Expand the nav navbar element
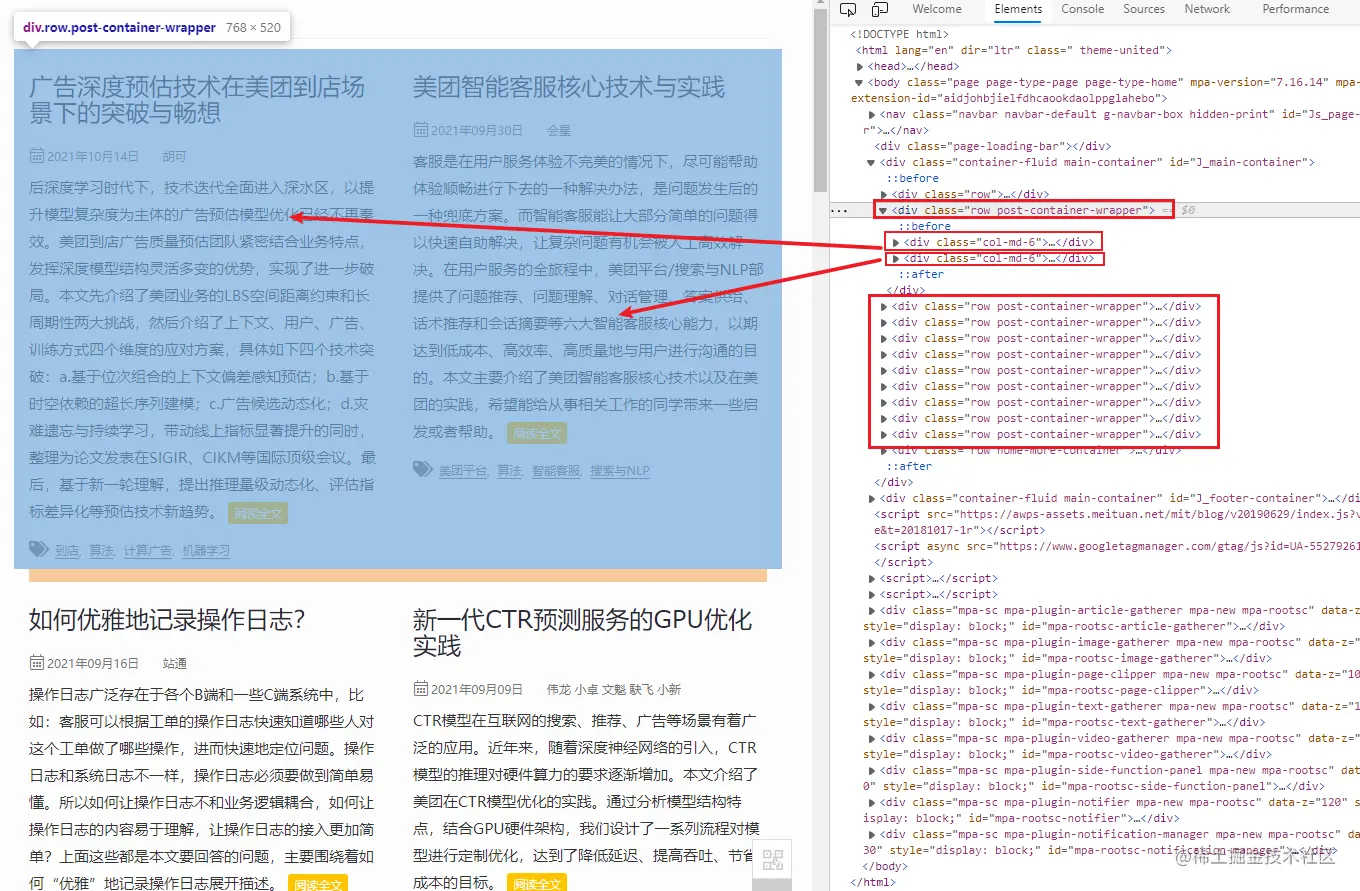The height and width of the screenshot is (891, 1360). [x=872, y=114]
